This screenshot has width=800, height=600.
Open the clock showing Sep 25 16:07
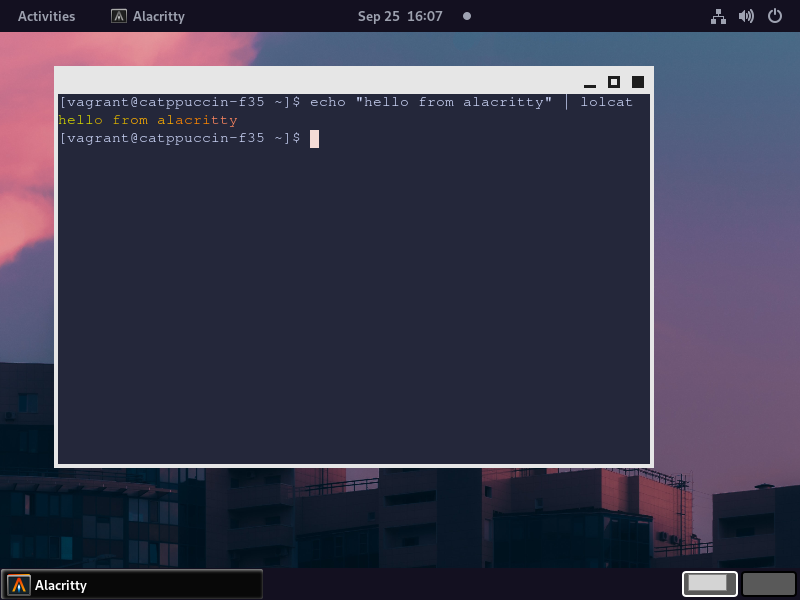tap(400, 16)
